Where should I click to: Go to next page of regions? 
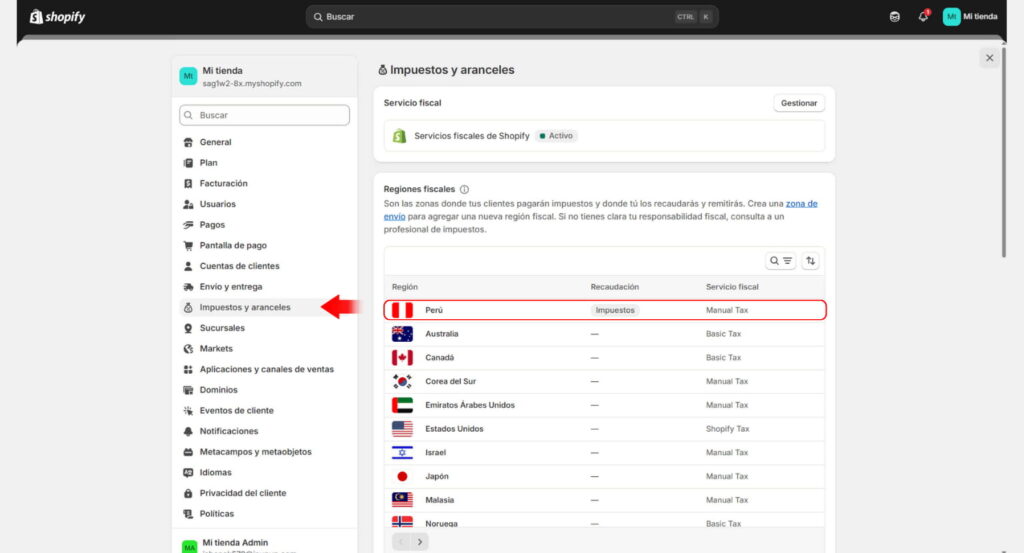[420, 541]
